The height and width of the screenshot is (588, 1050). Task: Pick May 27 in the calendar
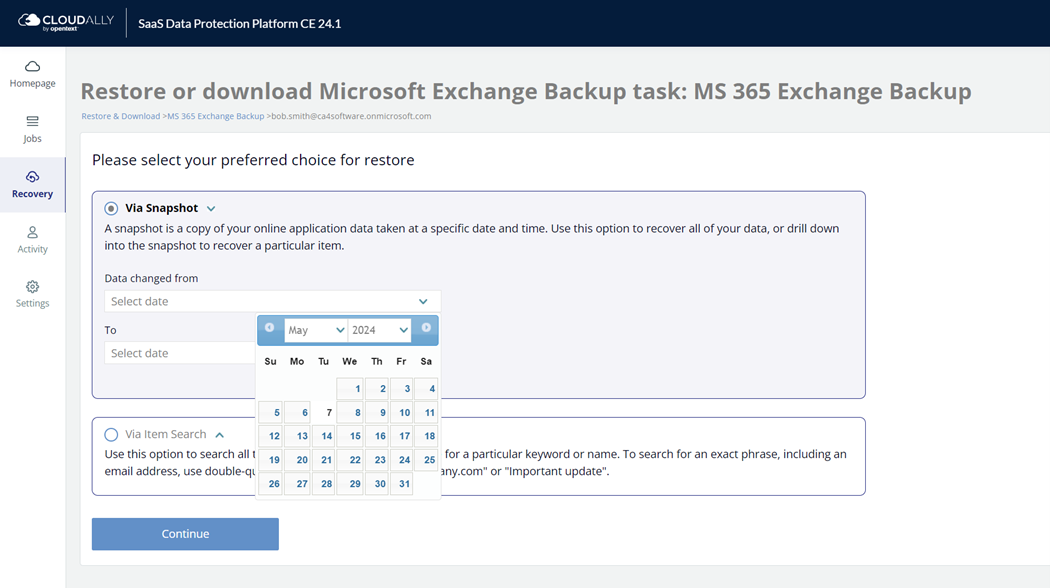click(297, 484)
